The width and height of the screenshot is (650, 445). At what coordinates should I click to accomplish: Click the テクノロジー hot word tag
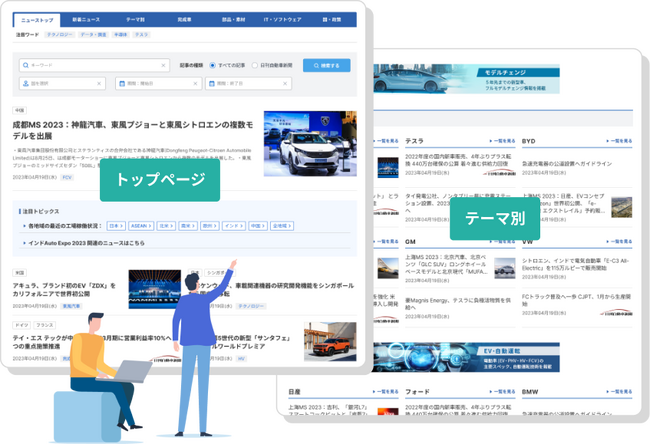[x=60, y=34]
